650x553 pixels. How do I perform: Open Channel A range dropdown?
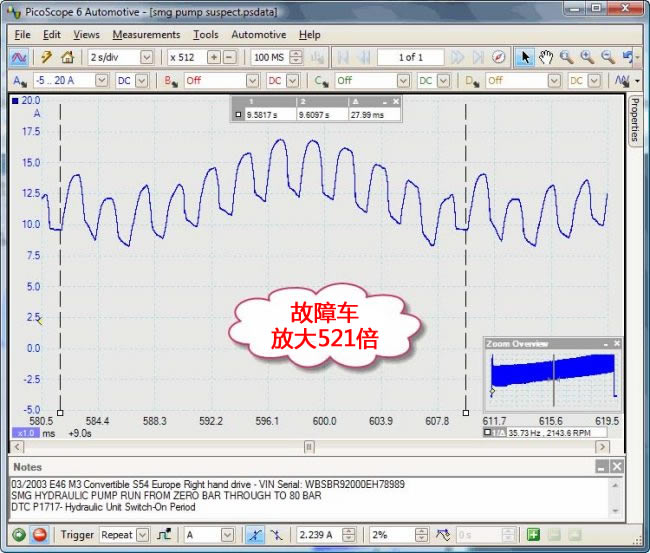coord(99,80)
